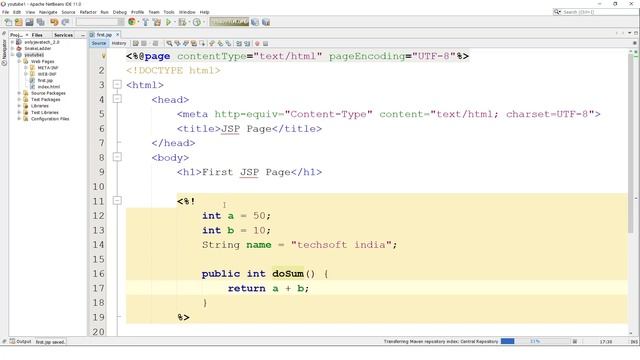
Task: Switch to the History editor view
Action: click(x=119, y=43)
